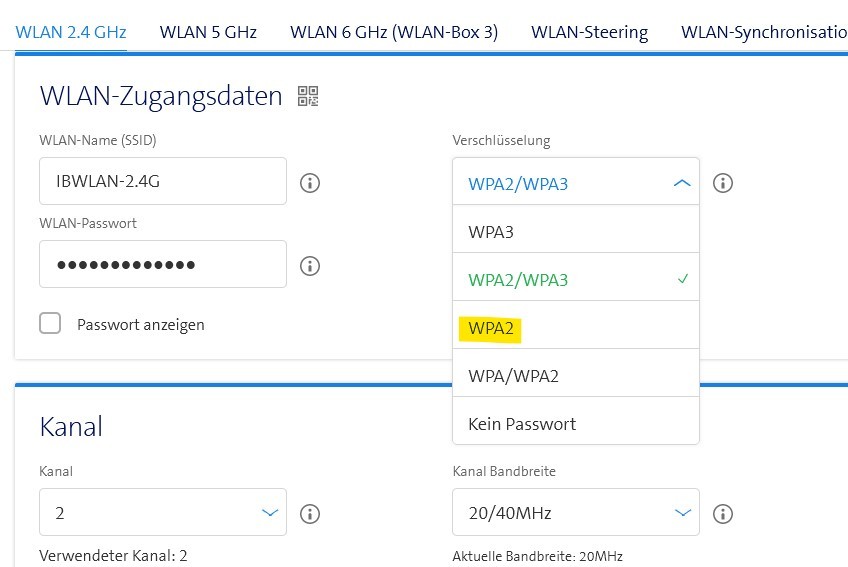This screenshot has height=567, width=848.
Task: Pick the WPA/WPA2 encryption option
Action: pos(575,376)
